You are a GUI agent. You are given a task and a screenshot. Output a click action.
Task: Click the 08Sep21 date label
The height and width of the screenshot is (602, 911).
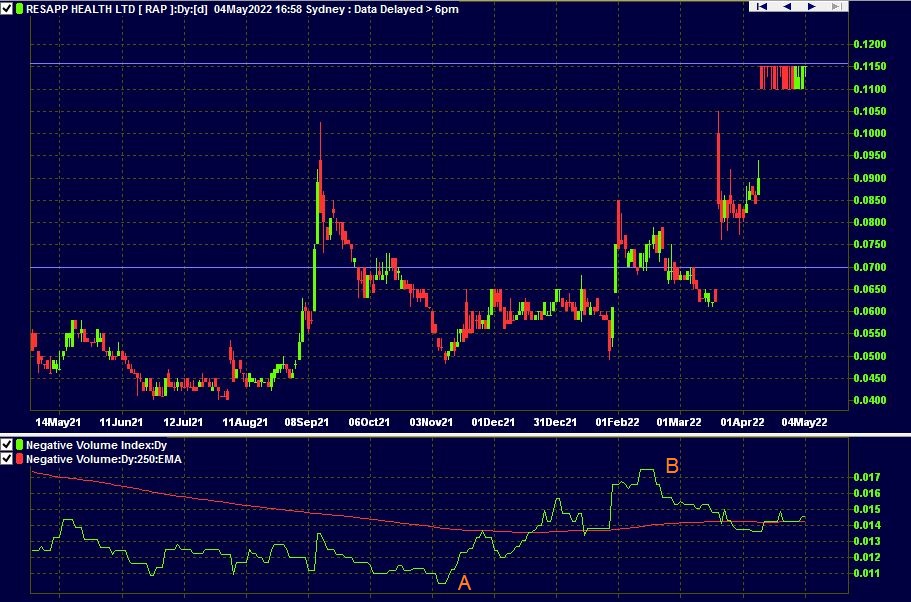point(307,422)
